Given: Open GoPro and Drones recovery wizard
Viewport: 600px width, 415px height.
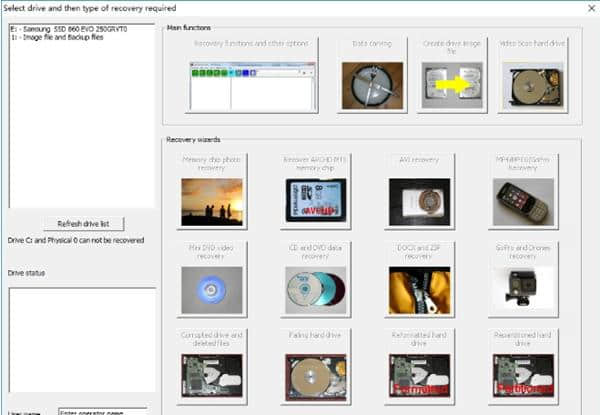Looking at the screenshot, I should tap(523, 280).
